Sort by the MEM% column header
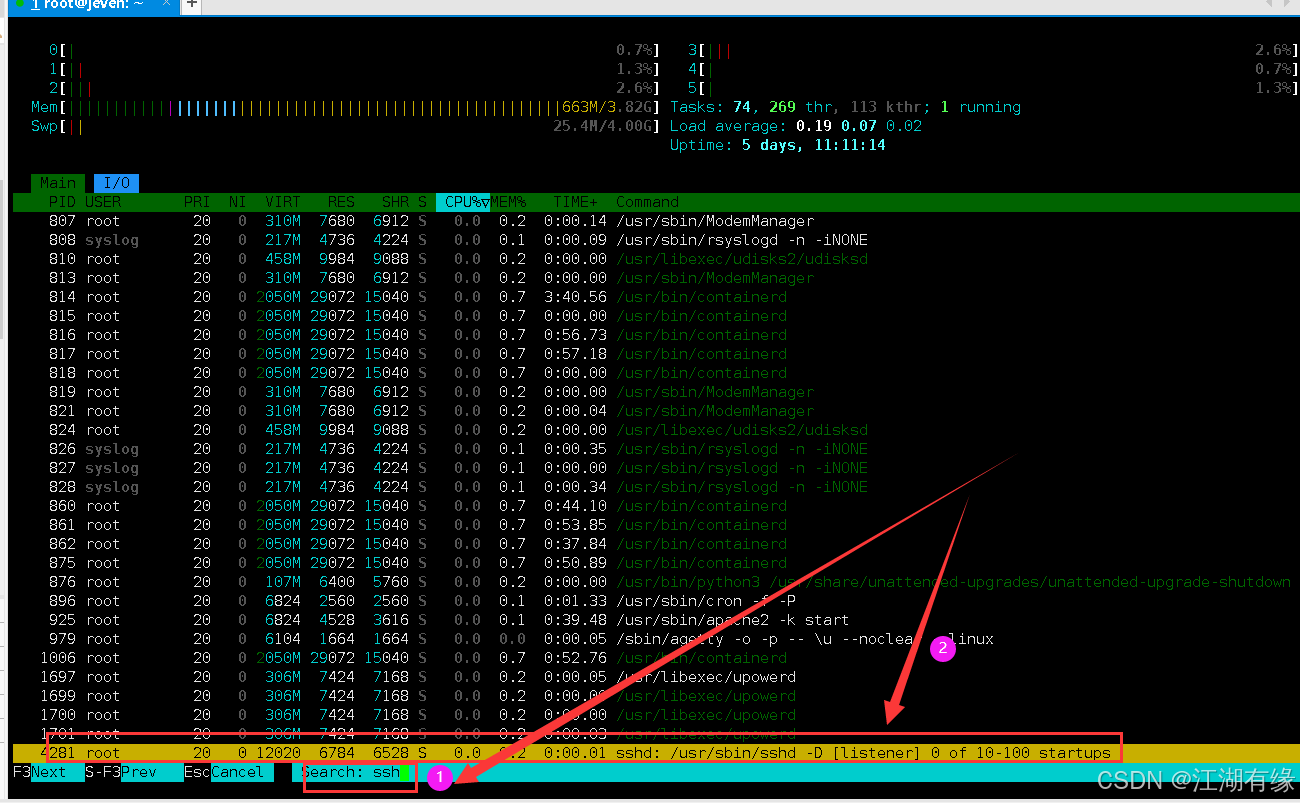 point(508,202)
